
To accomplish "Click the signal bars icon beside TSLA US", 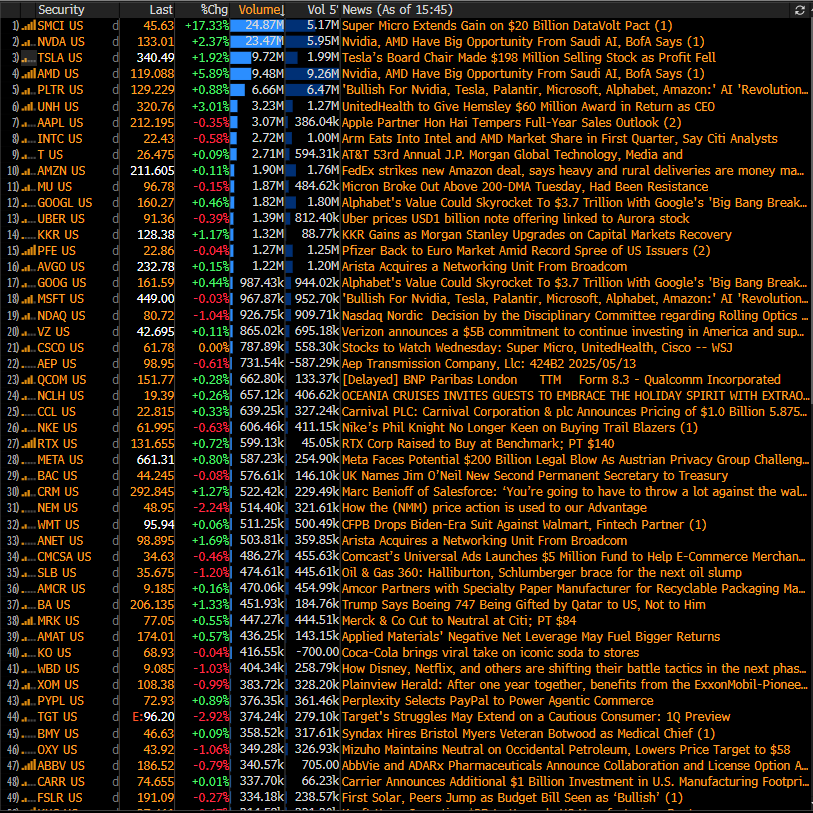I will pos(29,58).
